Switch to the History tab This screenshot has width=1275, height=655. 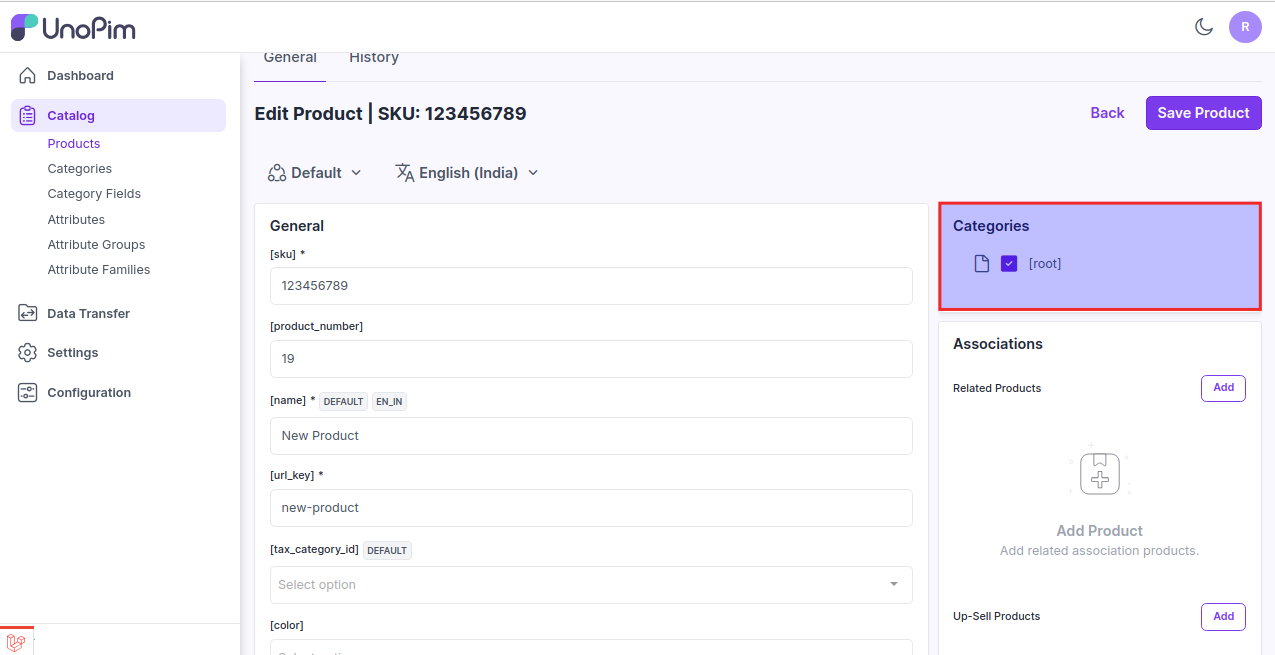tap(374, 58)
